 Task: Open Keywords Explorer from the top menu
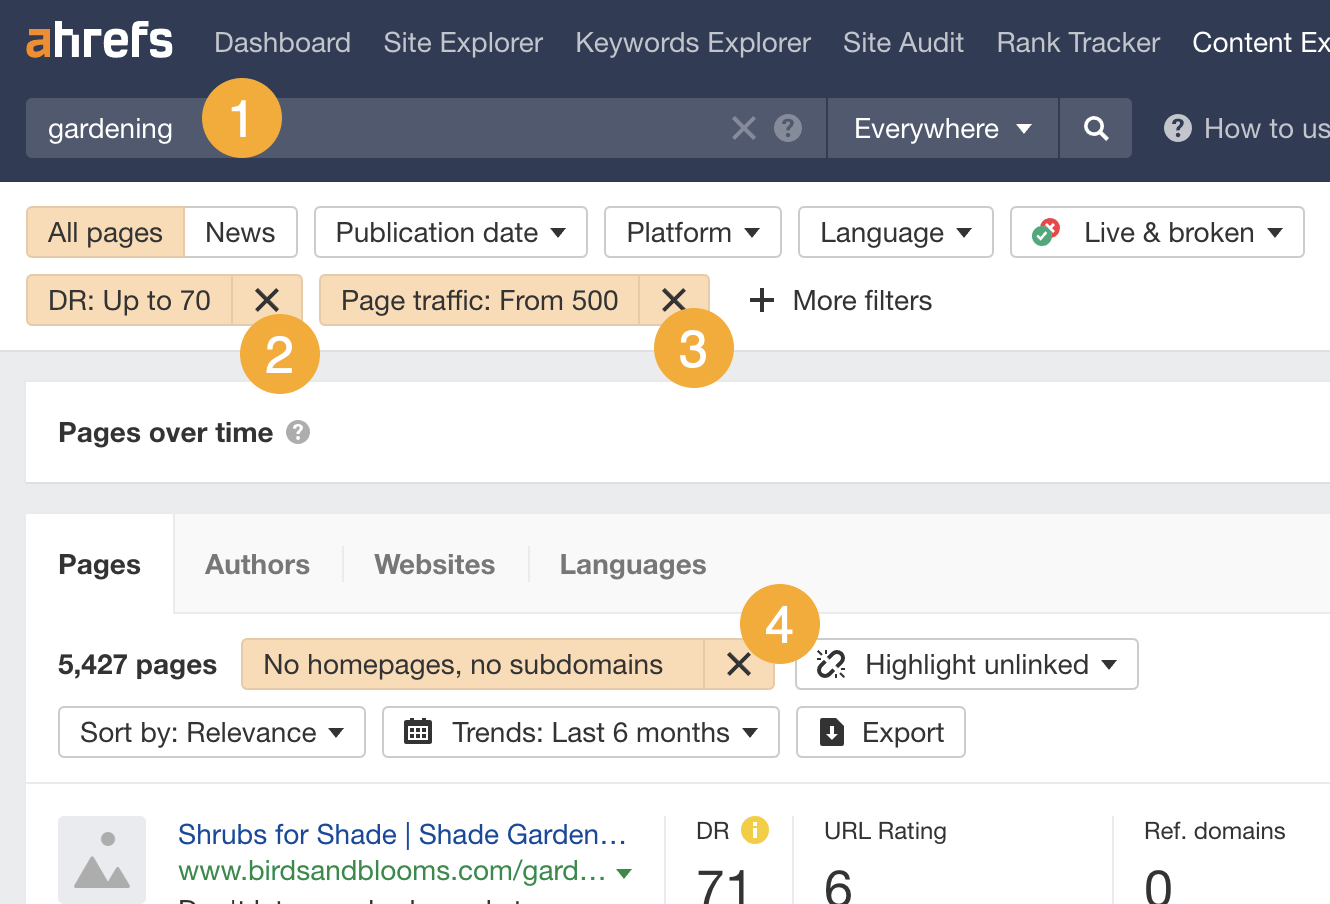point(692,42)
